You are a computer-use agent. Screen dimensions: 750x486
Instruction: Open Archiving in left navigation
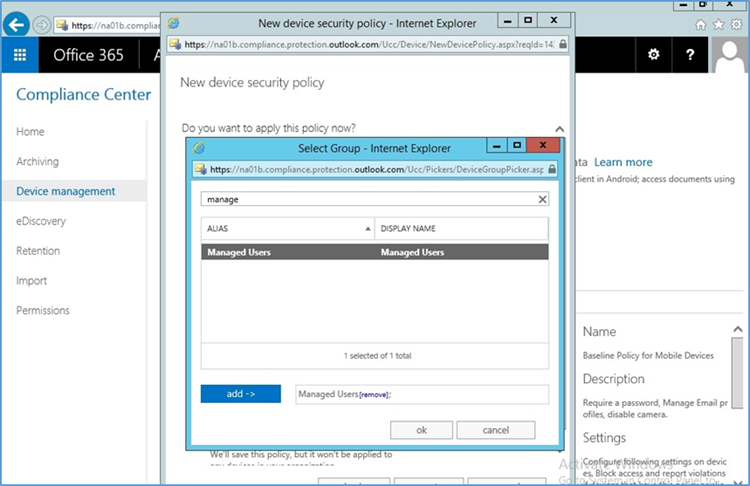pos(37,161)
